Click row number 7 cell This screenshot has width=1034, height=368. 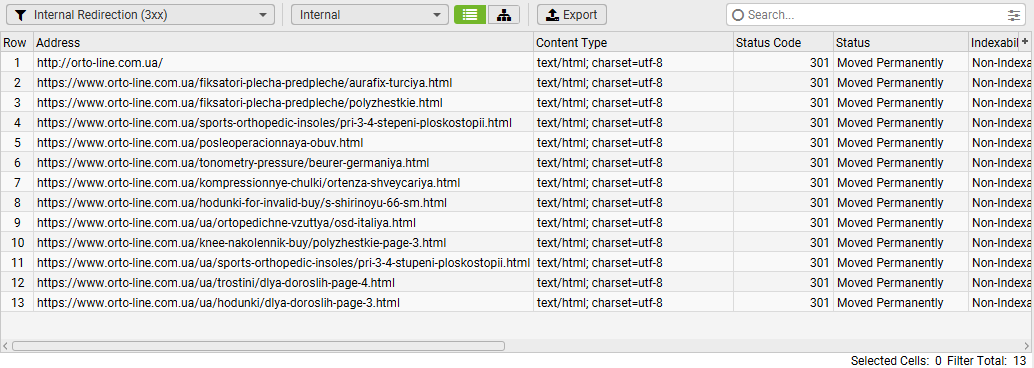click(x=16, y=183)
